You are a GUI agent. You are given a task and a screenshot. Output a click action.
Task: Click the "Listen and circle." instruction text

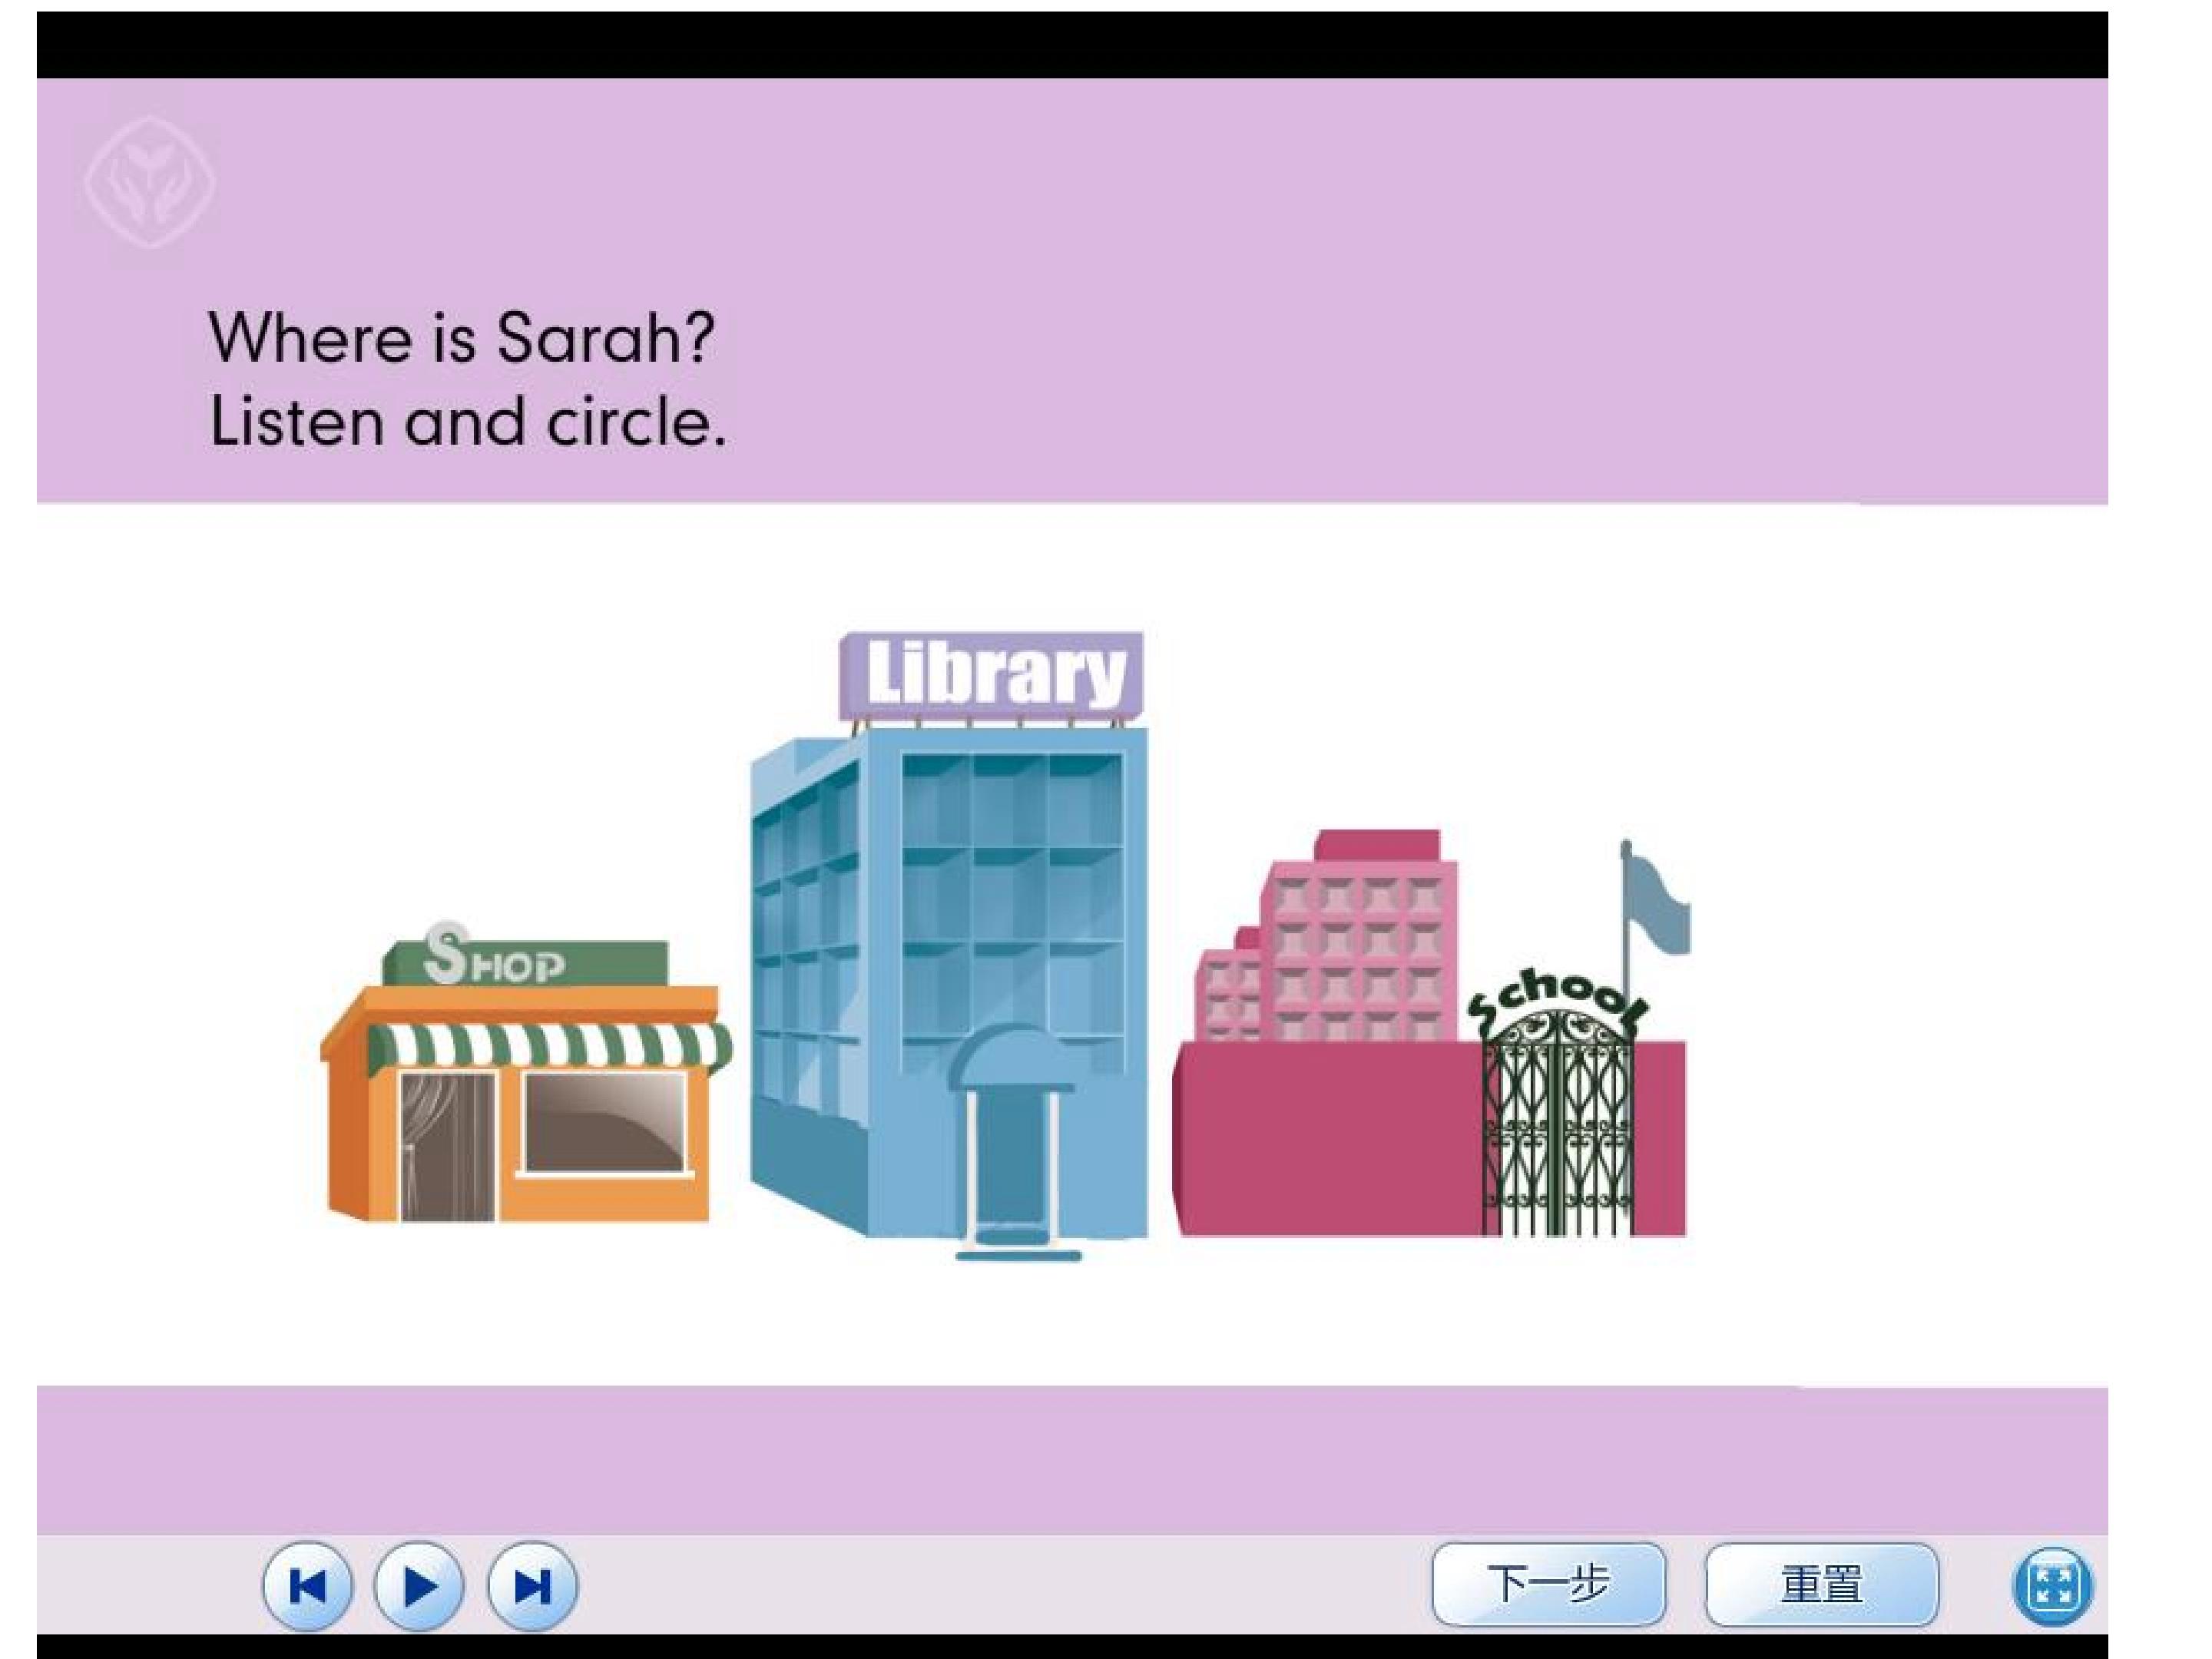tap(467, 422)
